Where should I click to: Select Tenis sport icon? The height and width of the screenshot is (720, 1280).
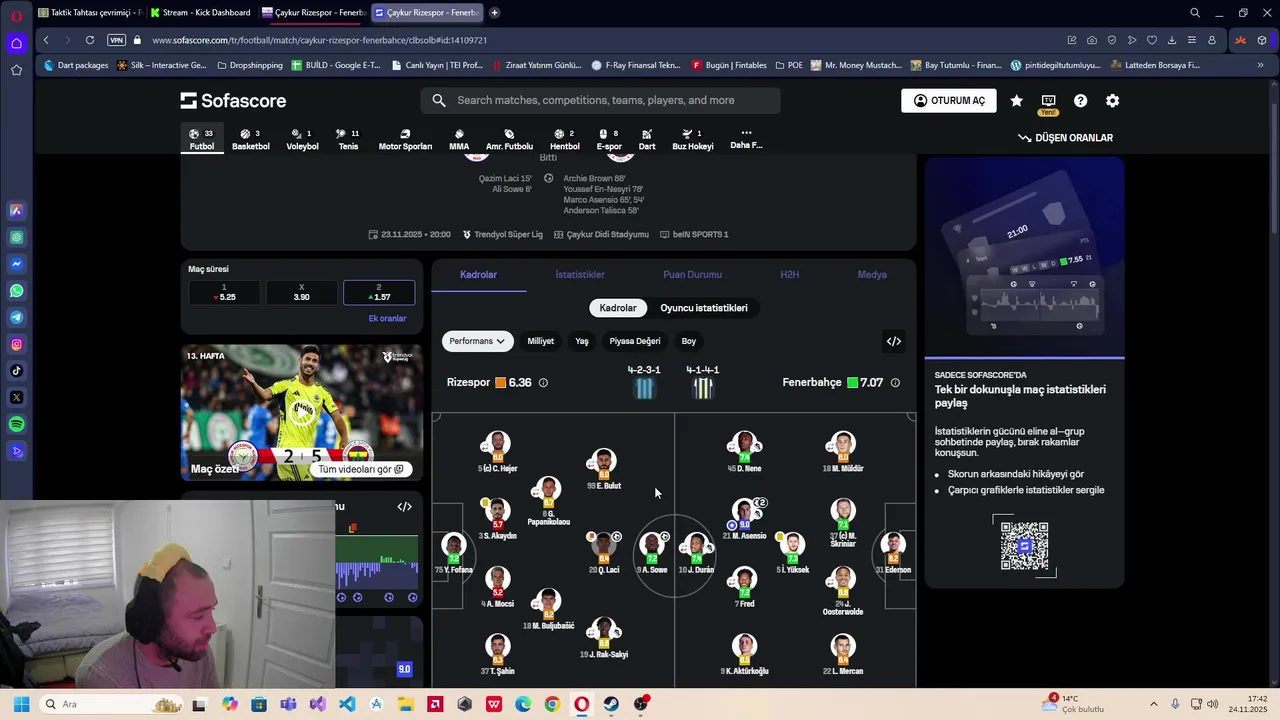click(348, 140)
